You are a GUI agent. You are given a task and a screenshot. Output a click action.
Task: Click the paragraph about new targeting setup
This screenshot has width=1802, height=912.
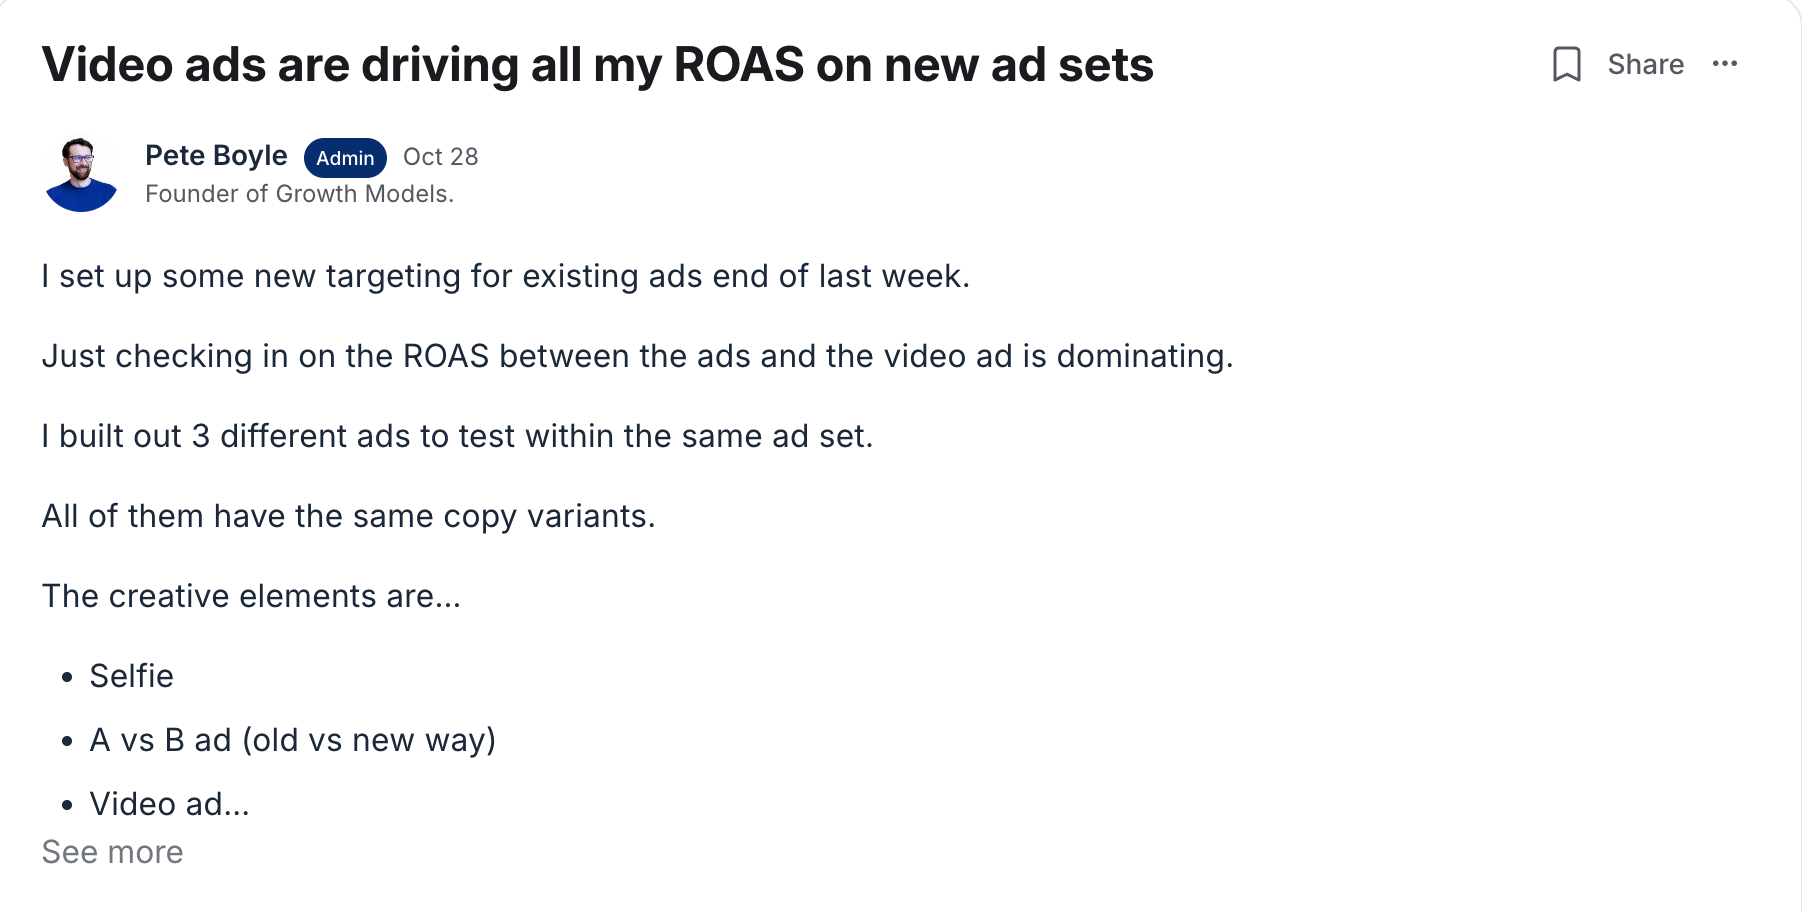click(505, 276)
